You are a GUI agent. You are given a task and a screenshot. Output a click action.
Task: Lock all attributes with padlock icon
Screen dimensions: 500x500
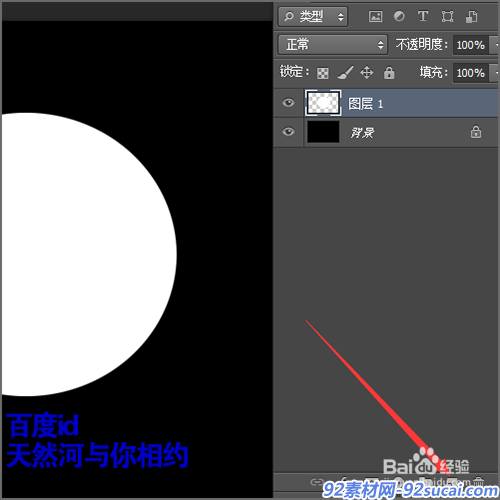pos(389,72)
